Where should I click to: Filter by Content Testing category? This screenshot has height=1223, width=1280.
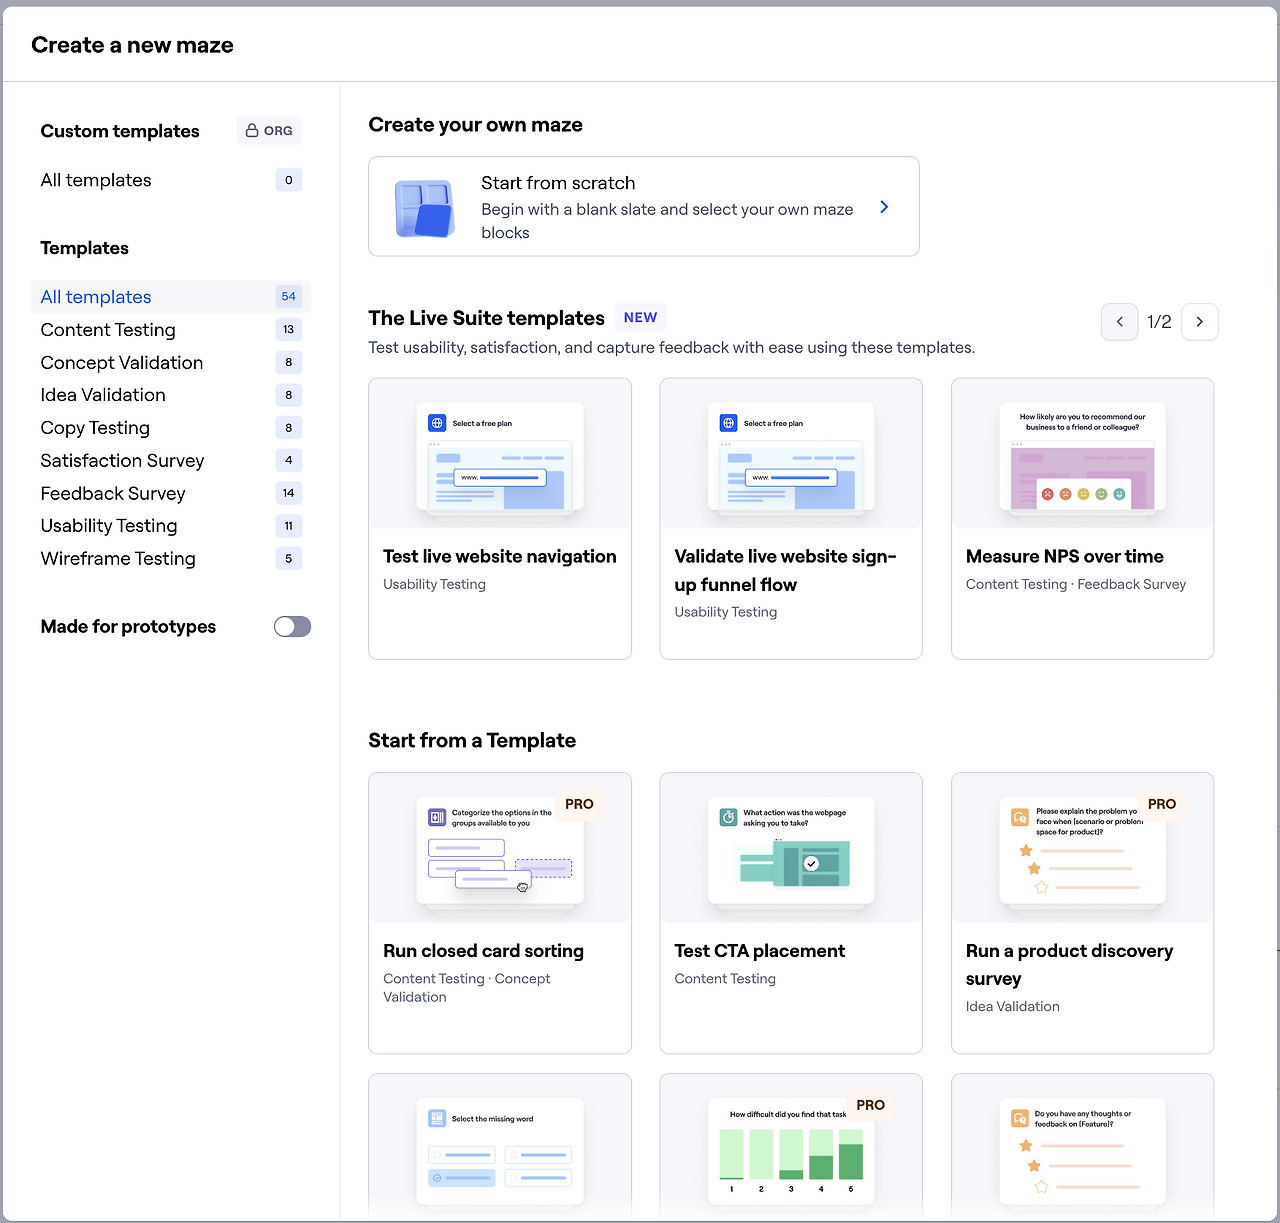click(x=171, y=330)
